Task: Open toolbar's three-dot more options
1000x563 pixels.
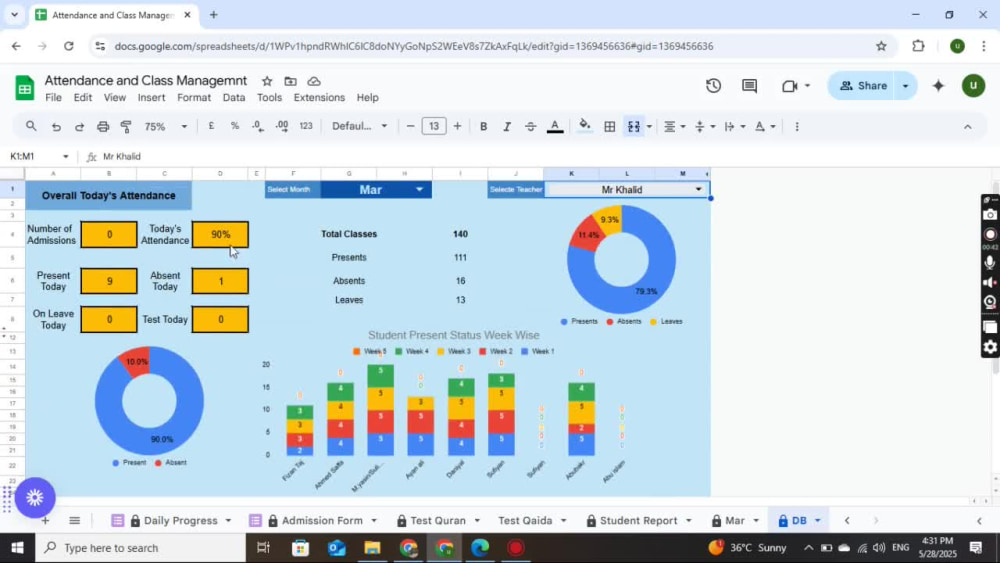Action: tap(797, 126)
